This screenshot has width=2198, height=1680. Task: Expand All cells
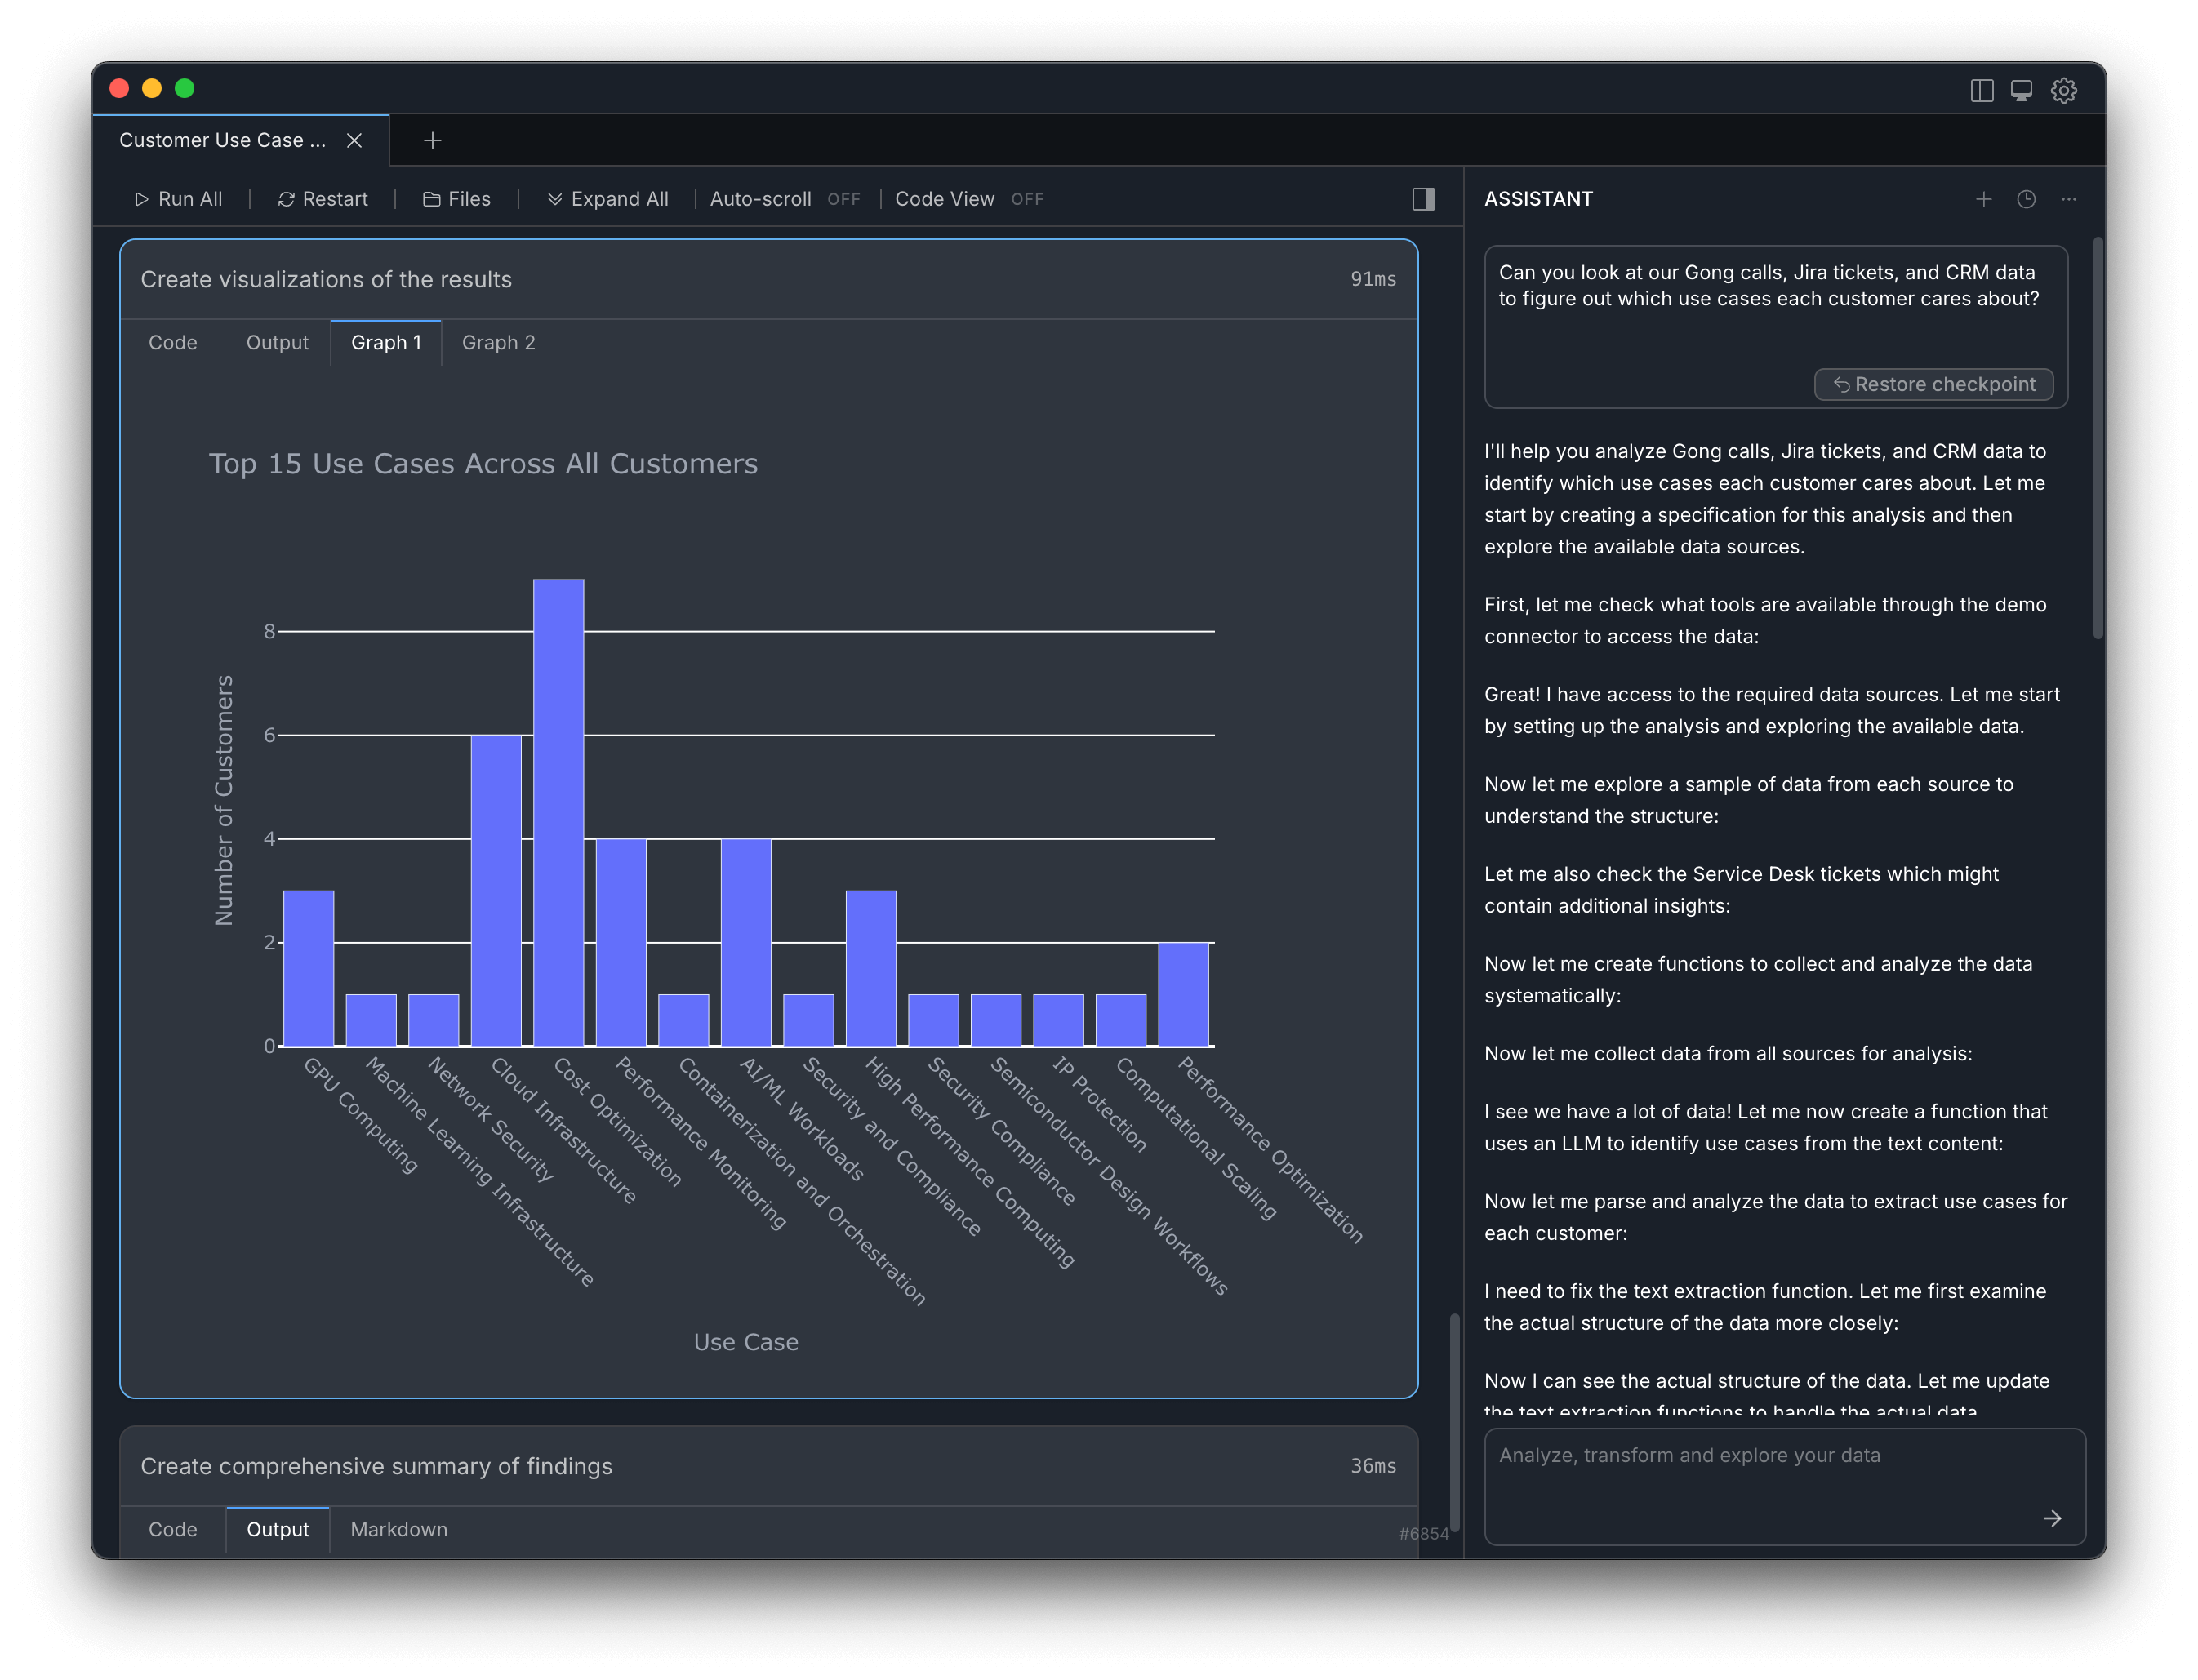pos(607,199)
